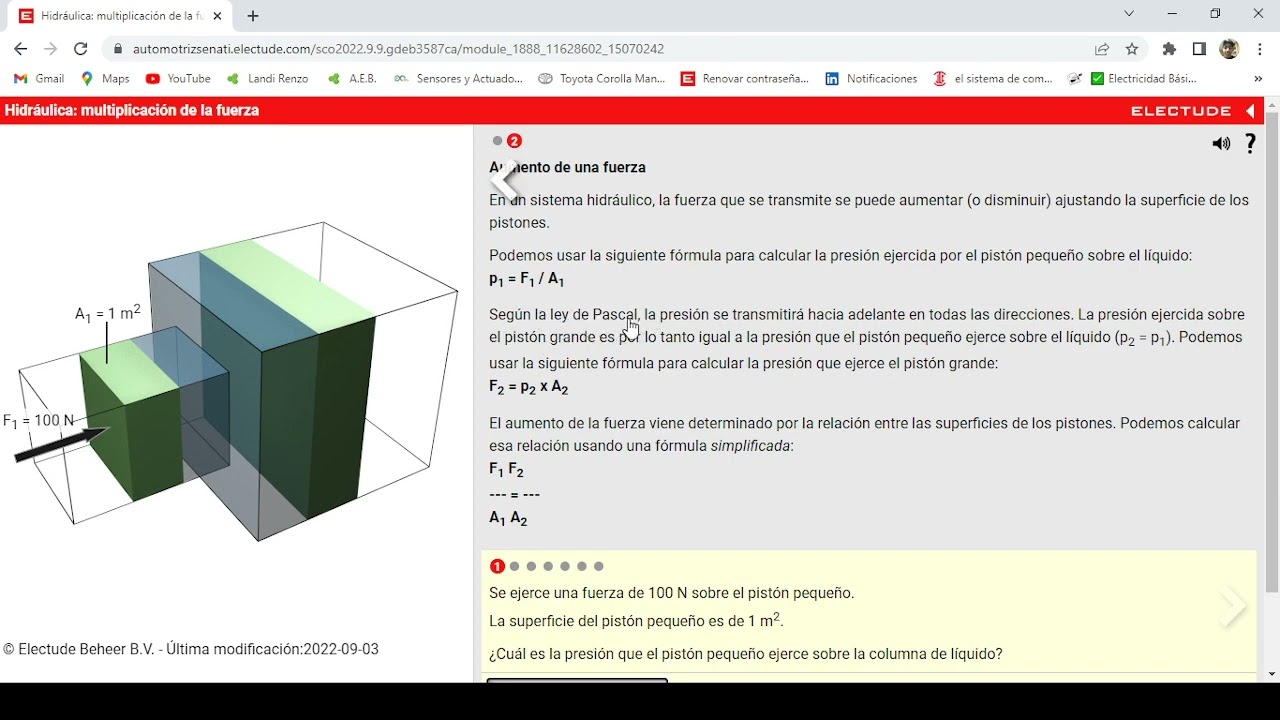Click the 3D hydraulic pistons illustration
Image resolution: width=1280 pixels, height=720 pixels.
(x=237, y=382)
